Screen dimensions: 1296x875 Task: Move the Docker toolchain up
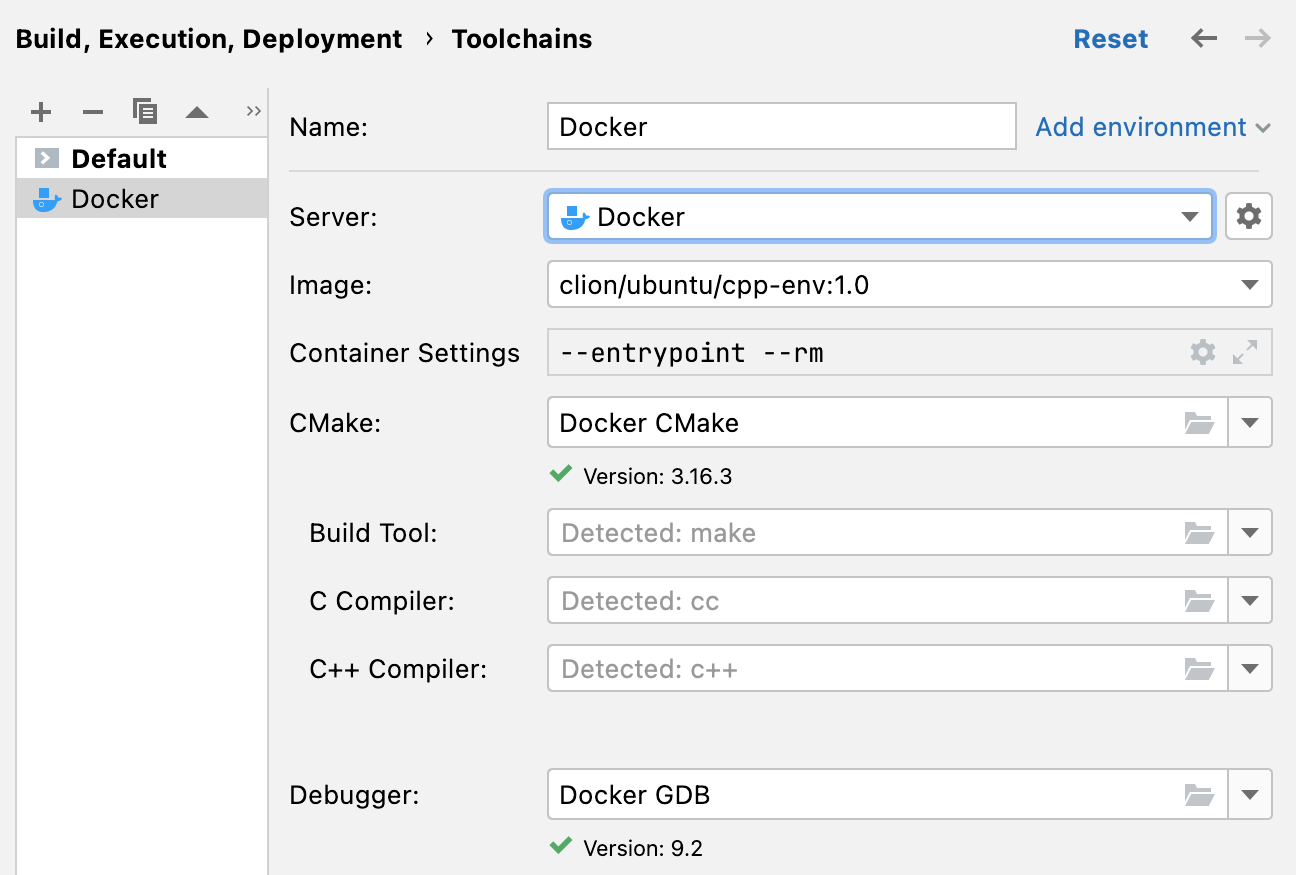pyautogui.click(x=197, y=112)
